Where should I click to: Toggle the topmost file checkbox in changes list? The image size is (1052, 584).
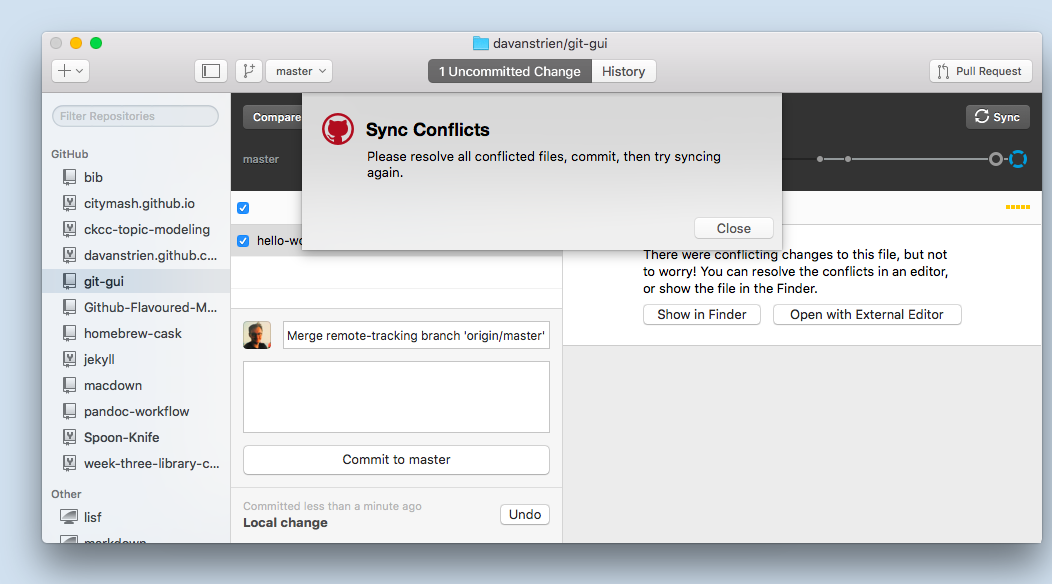coord(242,207)
